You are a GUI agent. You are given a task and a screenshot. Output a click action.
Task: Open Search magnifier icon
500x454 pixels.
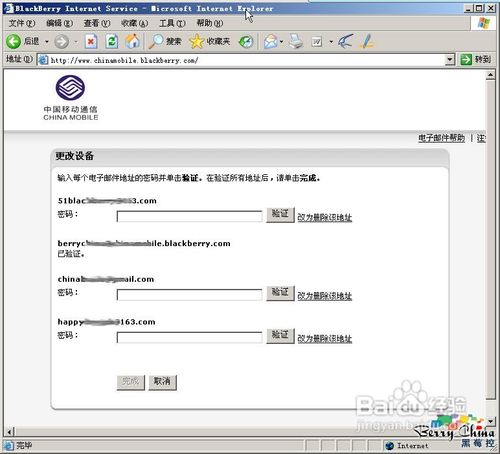click(x=155, y=42)
